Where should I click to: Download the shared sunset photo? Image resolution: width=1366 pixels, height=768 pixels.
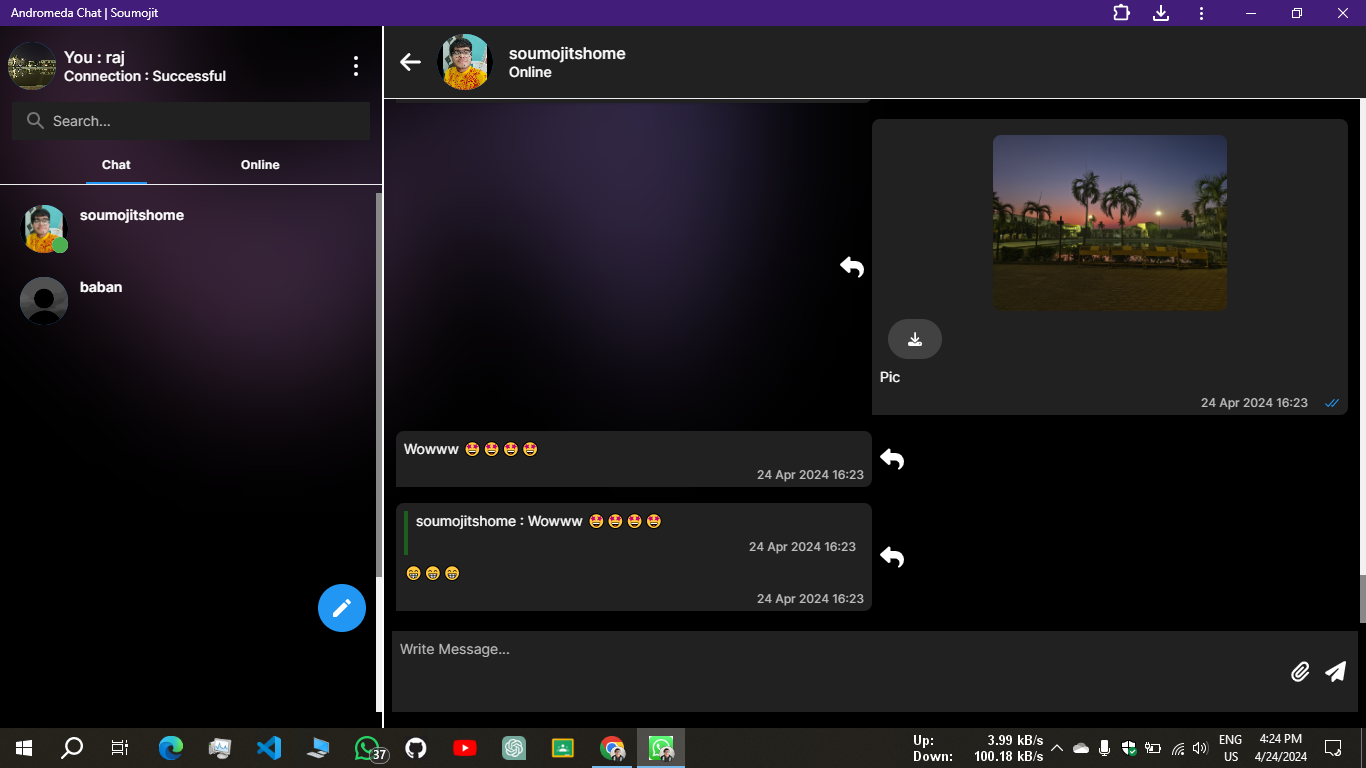(914, 339)
